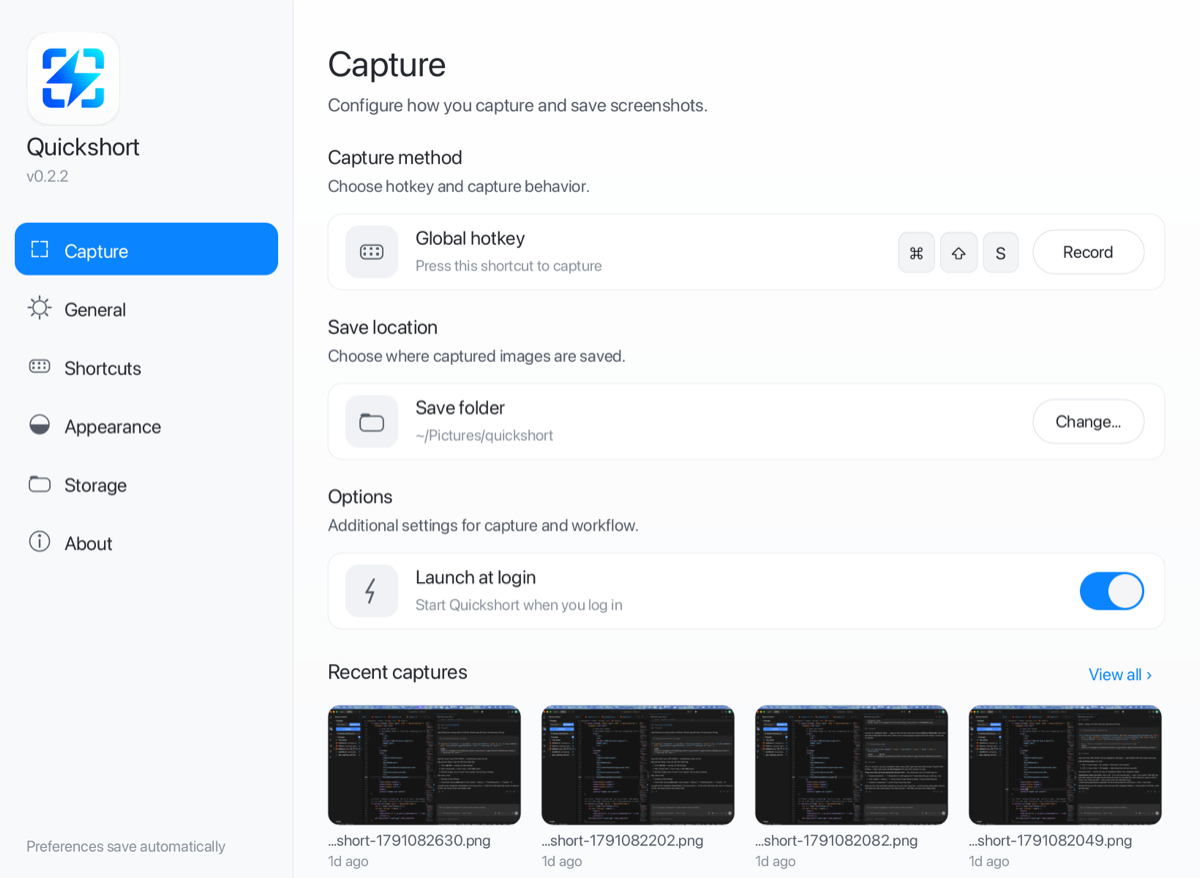This screenshot has height=878, width=1200.
Task: Click the Storage folder icon in sidebar
Action: coord(40,484)
